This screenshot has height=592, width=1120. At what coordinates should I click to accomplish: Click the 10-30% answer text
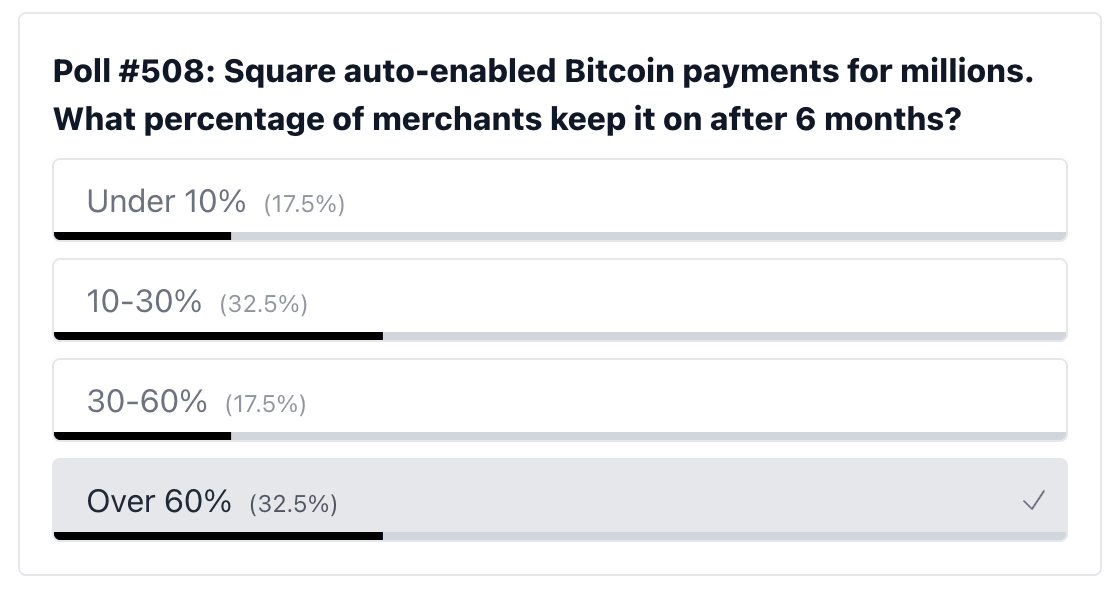point(145,301)
